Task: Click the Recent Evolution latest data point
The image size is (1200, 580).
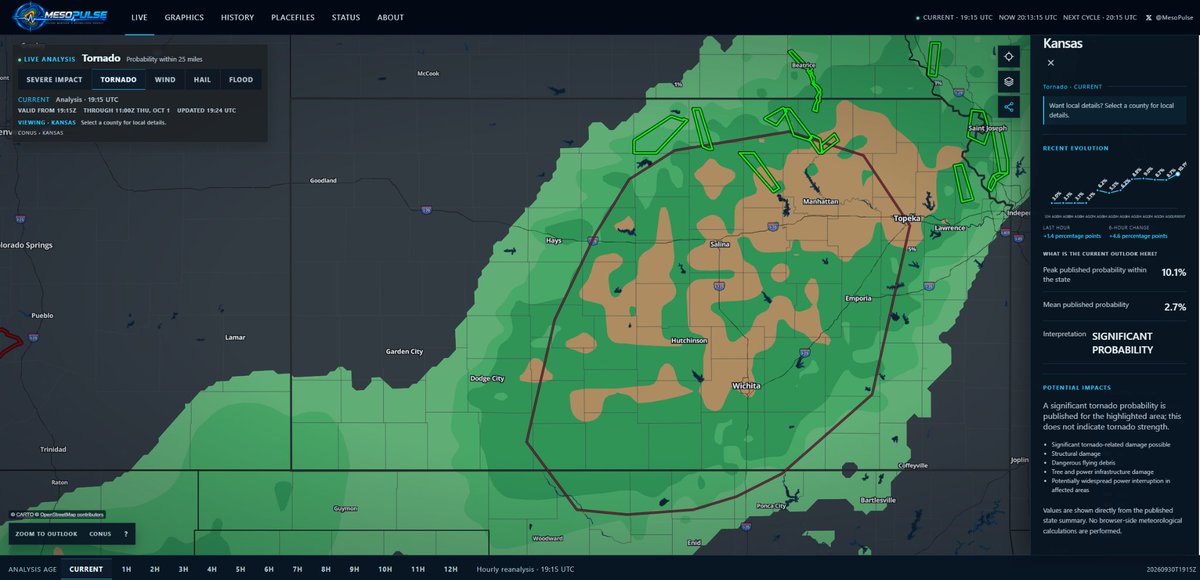Action: pos(1180,172)
